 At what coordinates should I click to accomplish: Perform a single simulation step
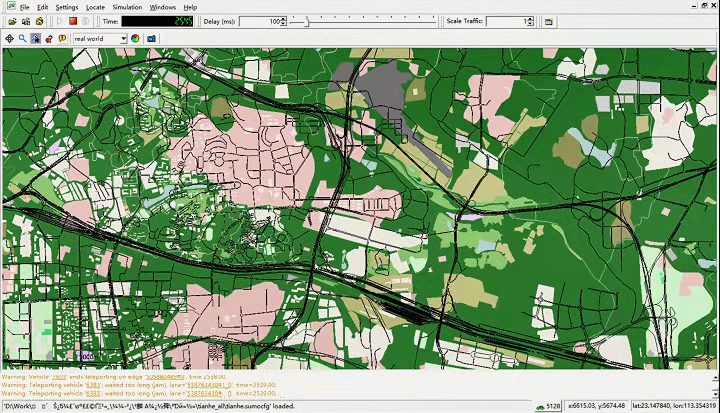point(86,21)
